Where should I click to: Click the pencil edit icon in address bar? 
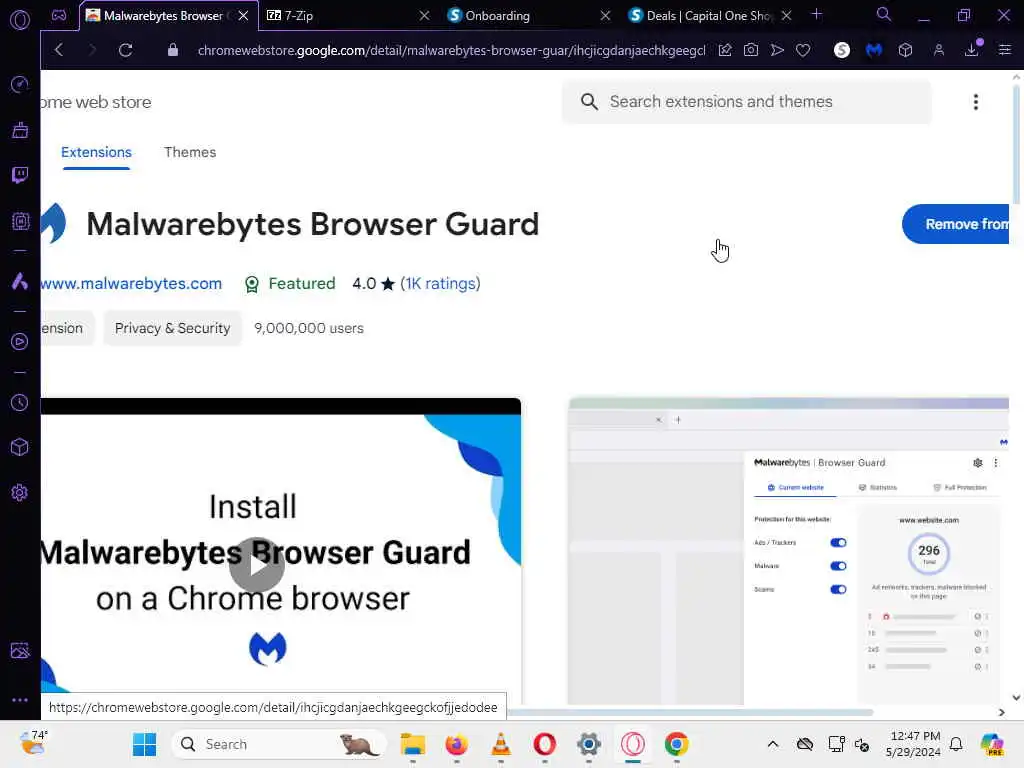tap(725, 50)
